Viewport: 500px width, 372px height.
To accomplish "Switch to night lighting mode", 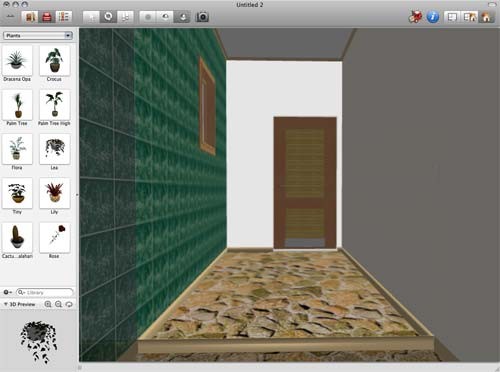I will (182, 17).
